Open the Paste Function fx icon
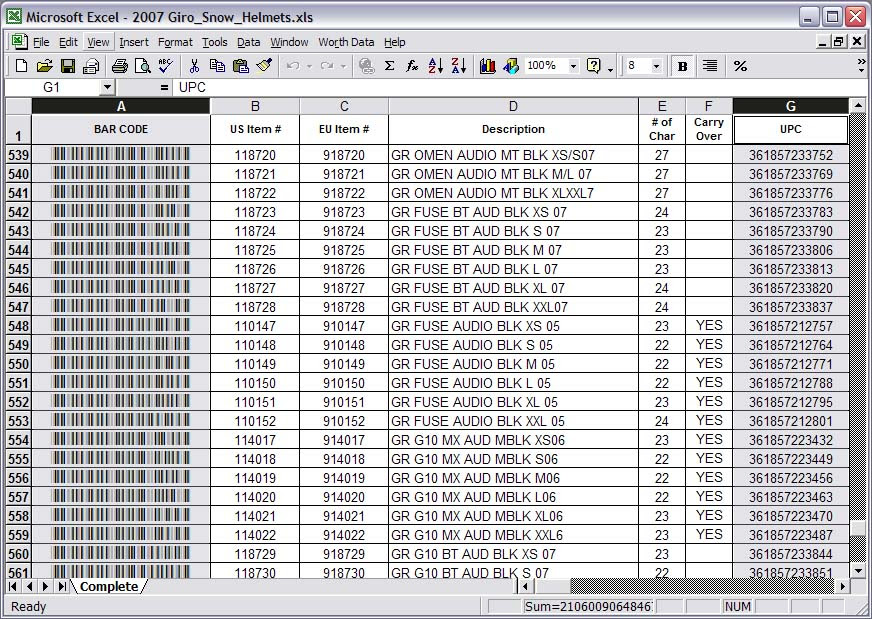This screenshot has width=872, height=619. pyautogui.click(x=412, y=66)
